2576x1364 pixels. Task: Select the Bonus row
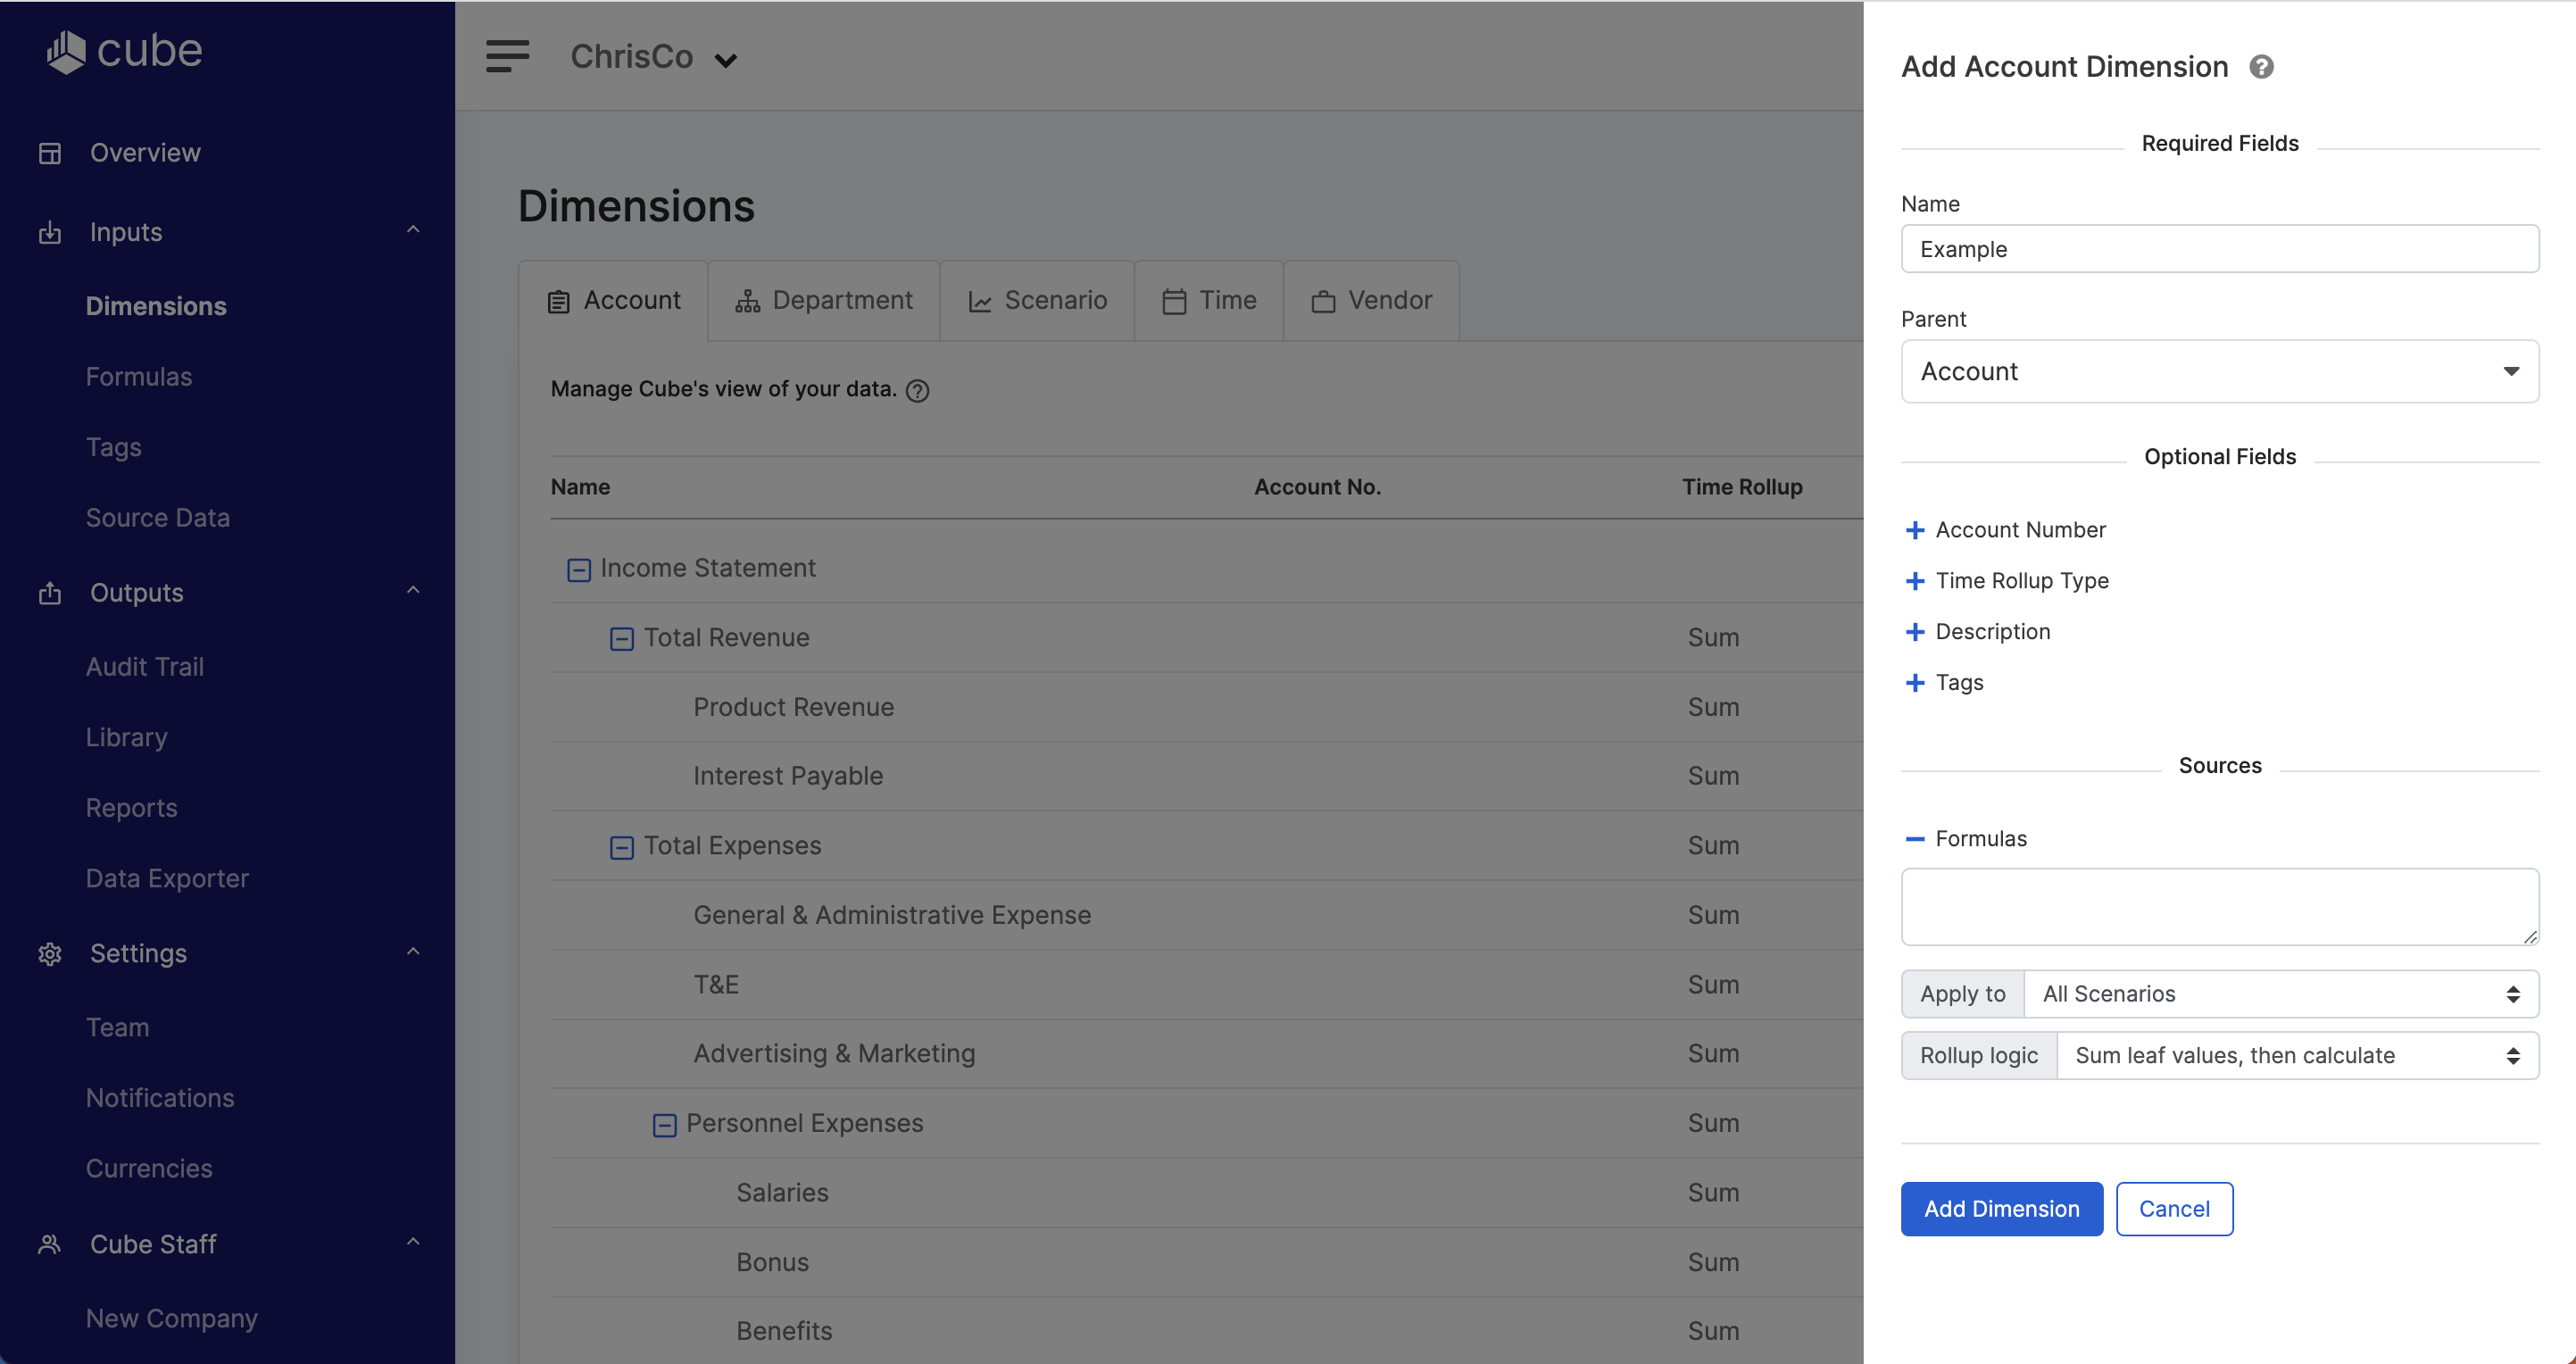[x=1206, y=1264]
